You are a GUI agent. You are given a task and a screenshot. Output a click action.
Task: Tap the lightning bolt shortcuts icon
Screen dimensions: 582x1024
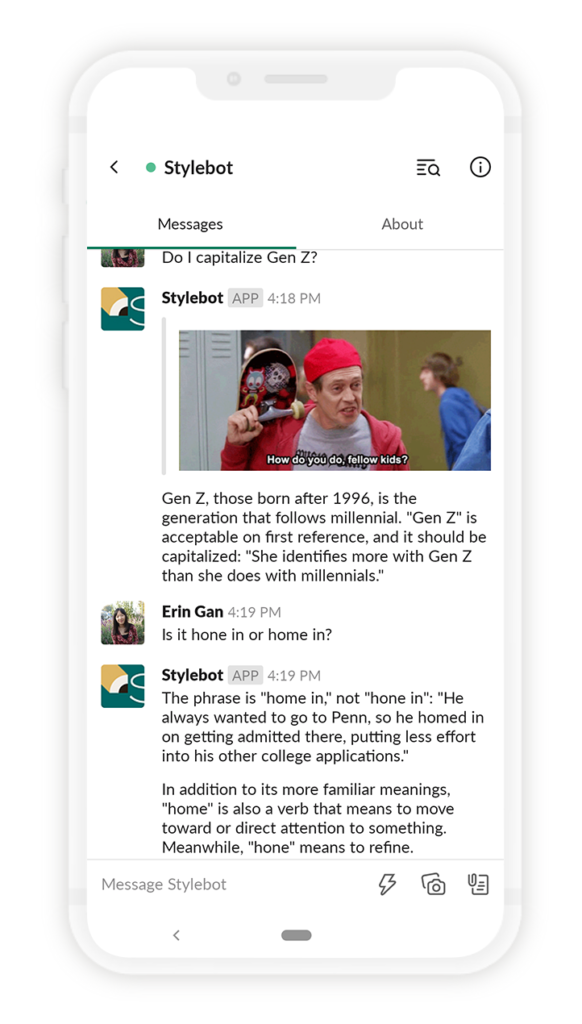pos(387,884)
